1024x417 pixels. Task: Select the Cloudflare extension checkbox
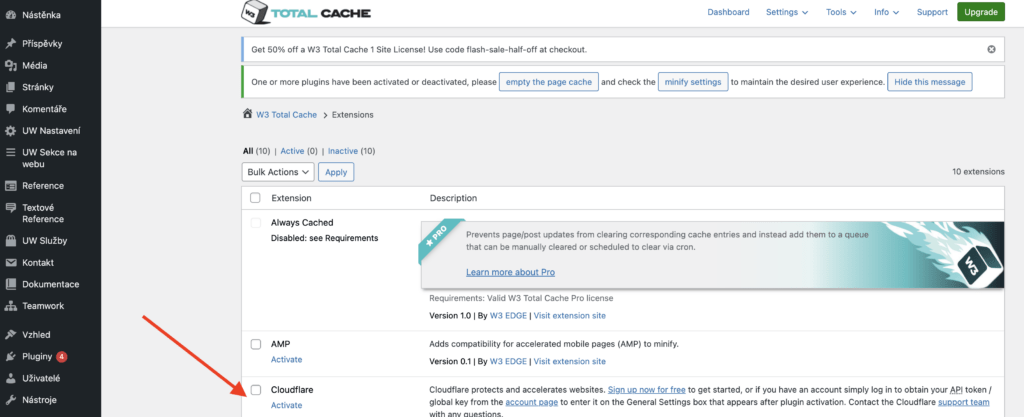(x=256, y=390)
